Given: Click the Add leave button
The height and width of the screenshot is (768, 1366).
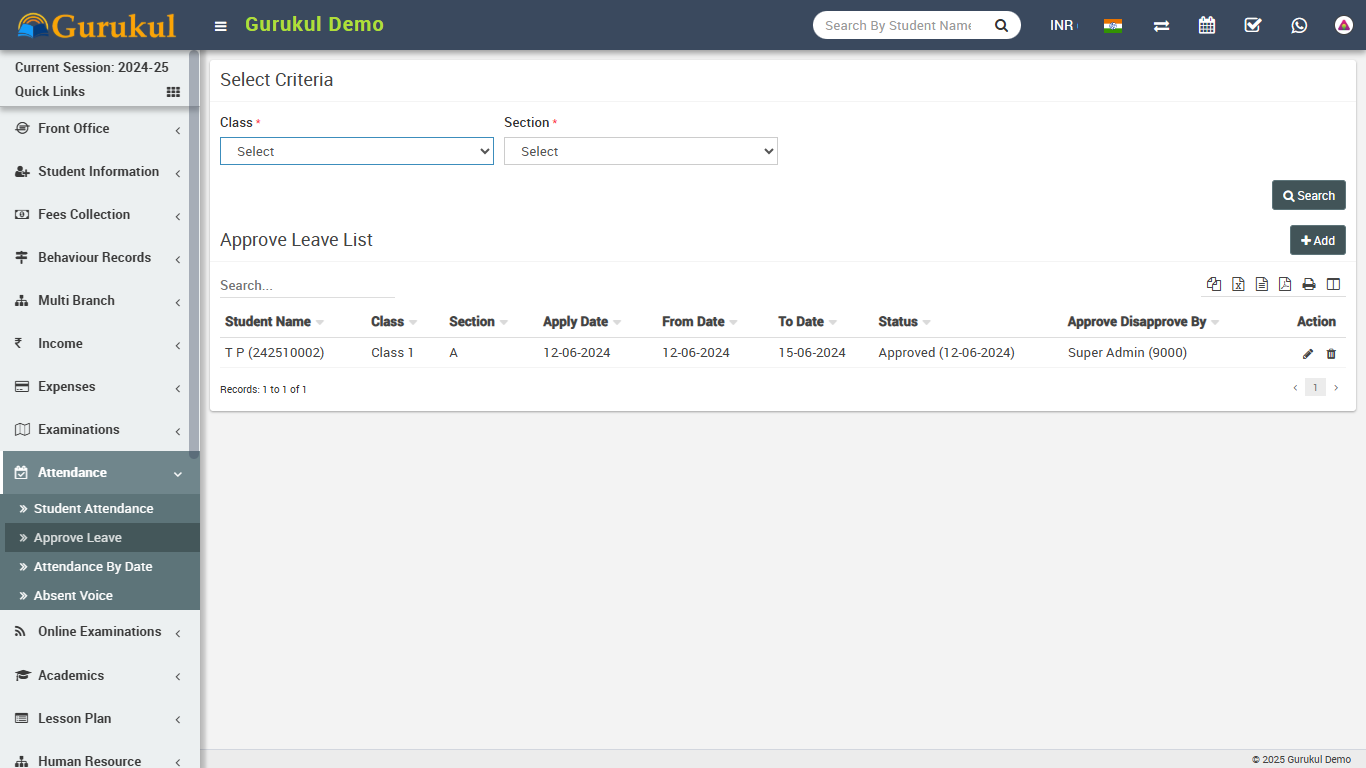Looking at the screenshot, I should pyautogui.click(x=1317, y=240).
